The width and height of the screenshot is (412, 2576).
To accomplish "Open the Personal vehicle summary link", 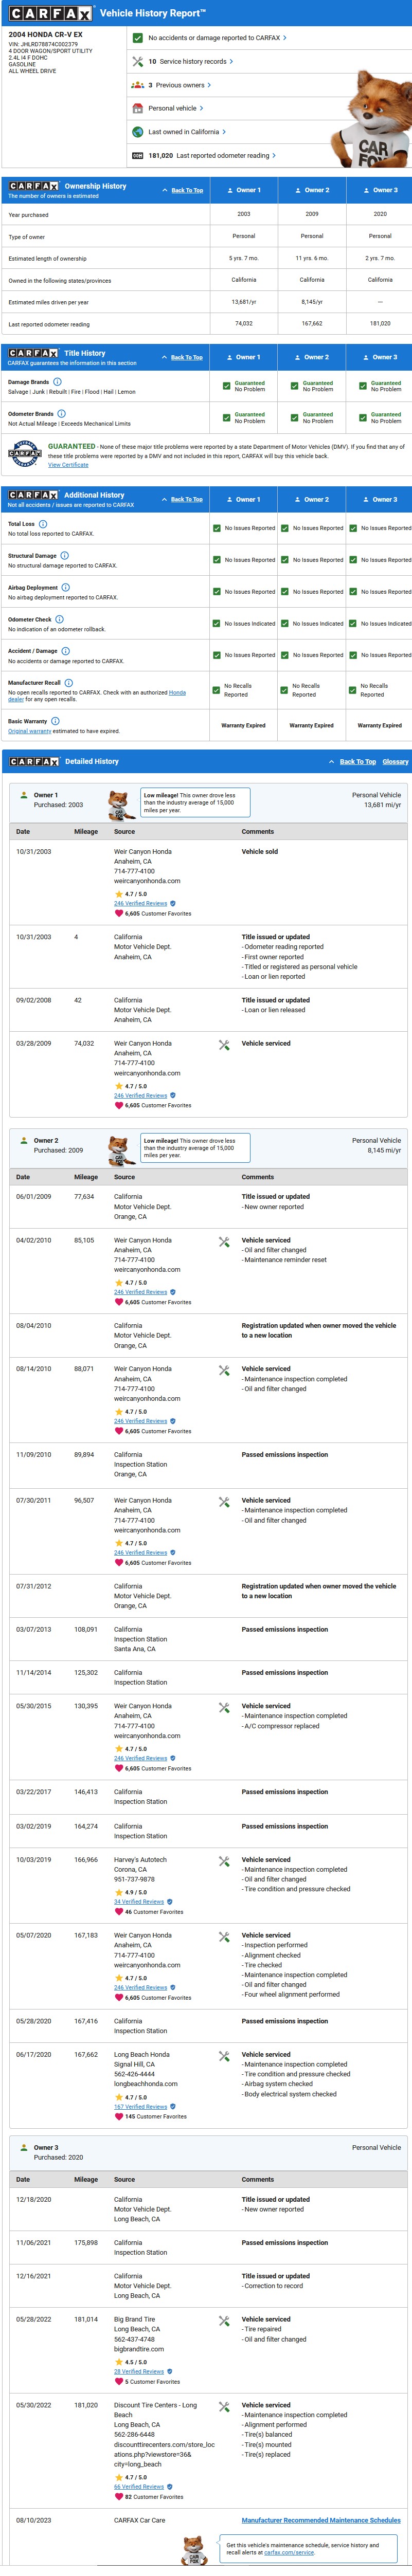I will click(x=176, y=108).
